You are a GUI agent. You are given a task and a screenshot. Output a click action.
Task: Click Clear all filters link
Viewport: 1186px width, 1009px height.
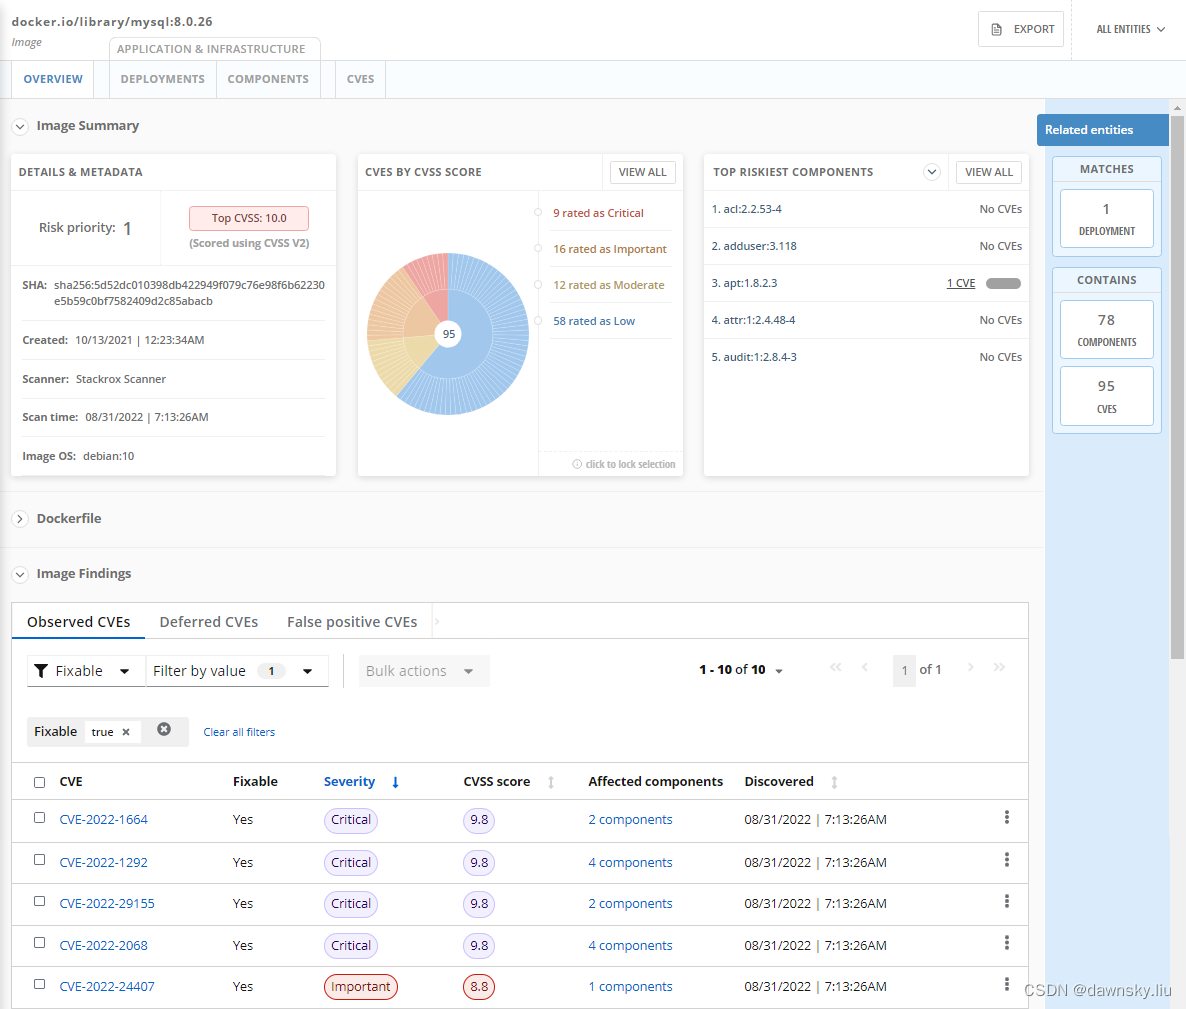[x=239, y=732]
